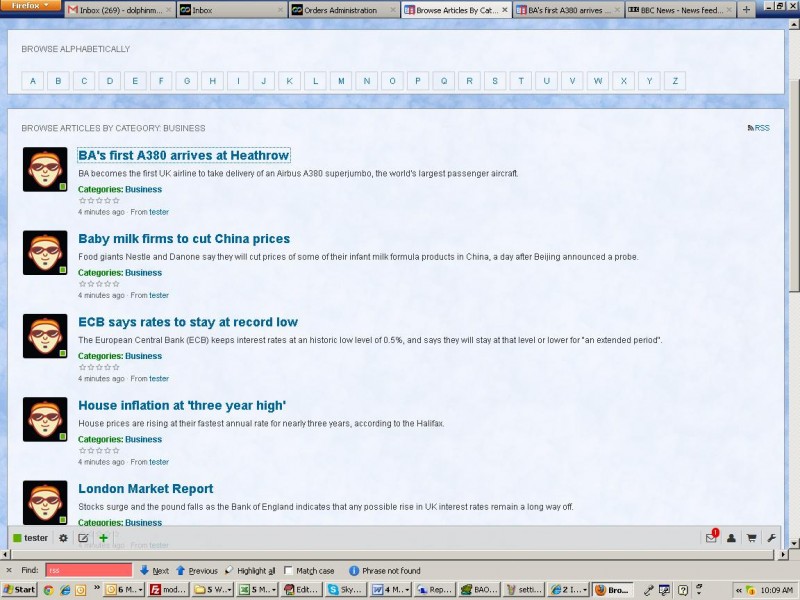
Task: Close the Find bar
Action: pos(9,570)
